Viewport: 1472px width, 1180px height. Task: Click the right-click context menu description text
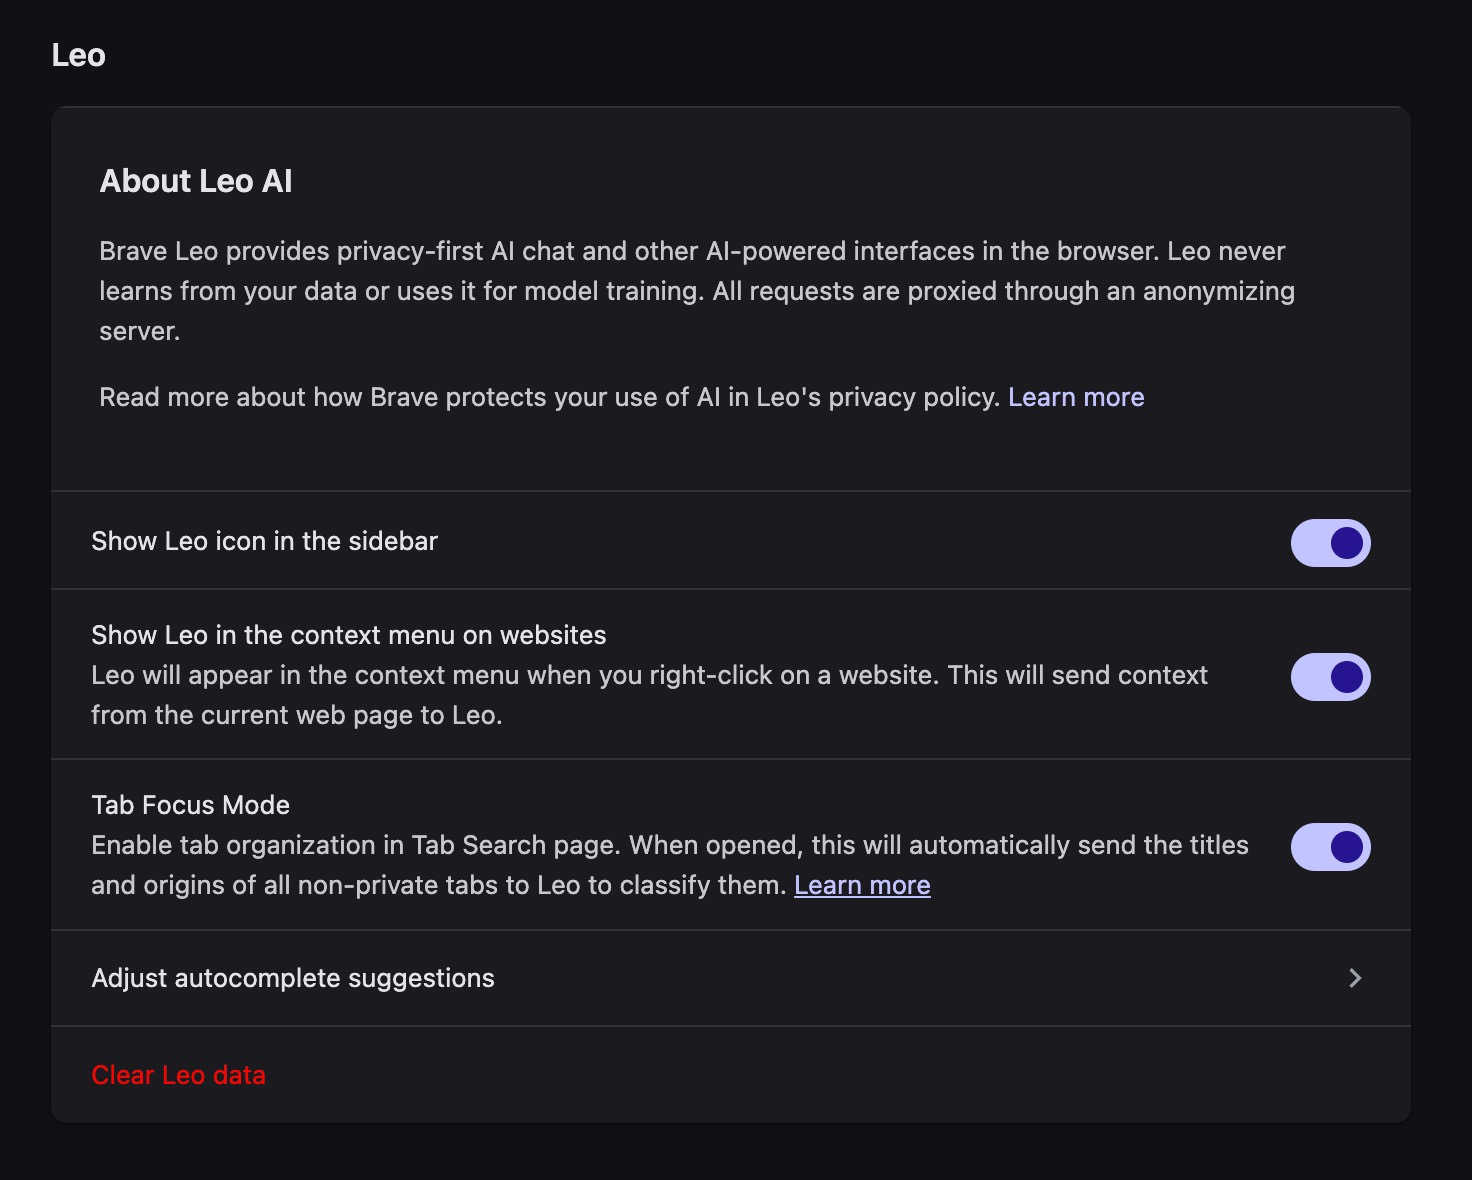[x=648, y=676]
